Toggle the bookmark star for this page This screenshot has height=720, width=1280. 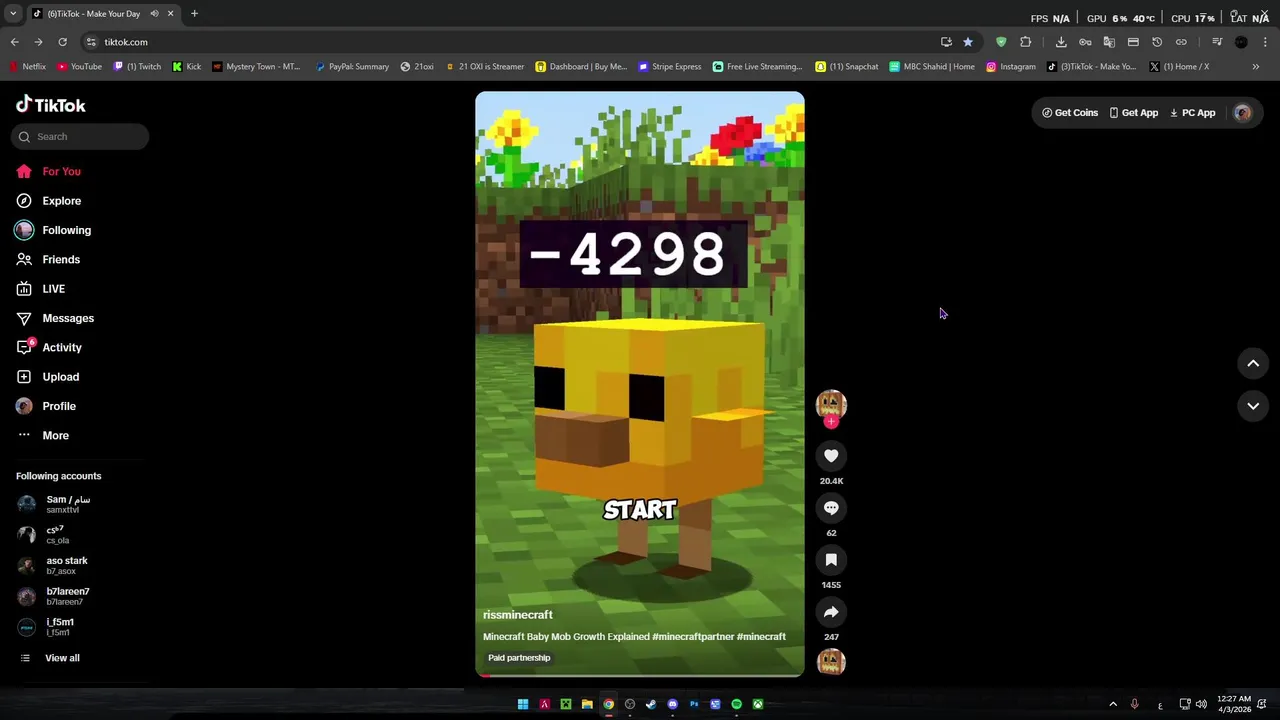pyautogui.click(x=967, y=42)
